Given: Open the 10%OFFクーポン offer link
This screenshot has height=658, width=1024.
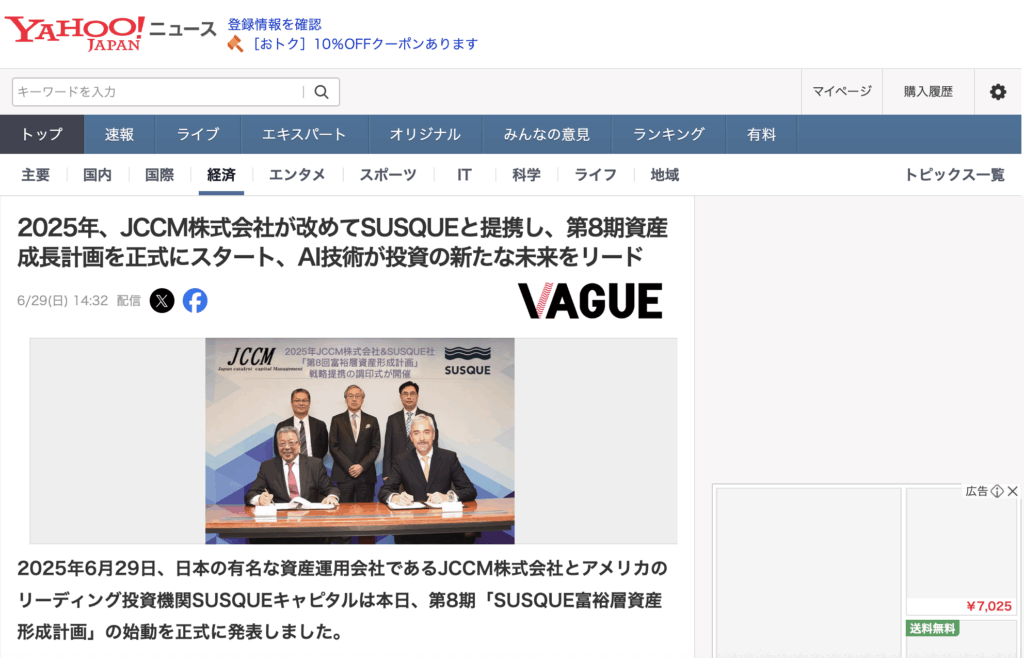Looking at the screenshot, I should coord(364,43).
